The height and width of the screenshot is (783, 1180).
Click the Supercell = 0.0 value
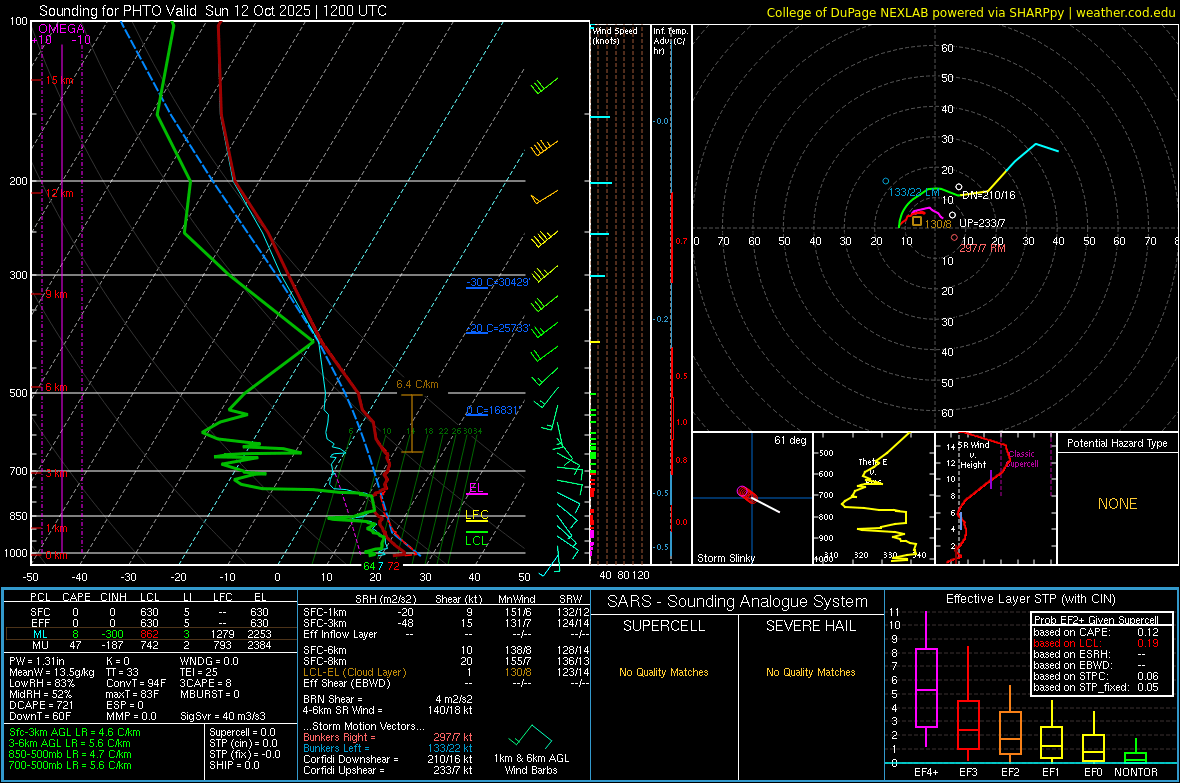point(242,732)
